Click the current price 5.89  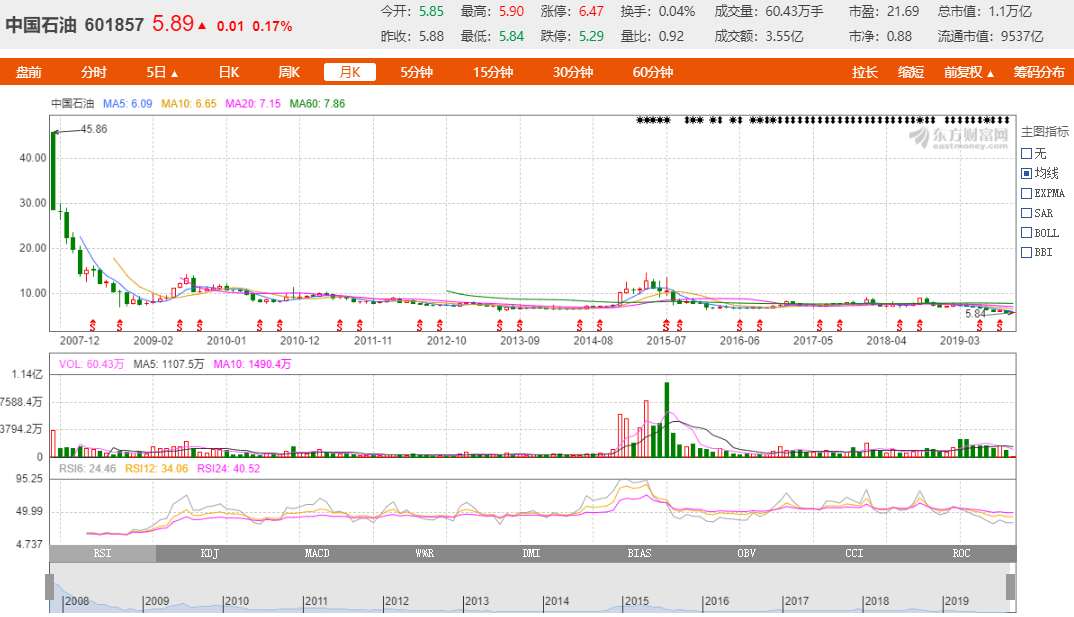[x=173, y=23]
